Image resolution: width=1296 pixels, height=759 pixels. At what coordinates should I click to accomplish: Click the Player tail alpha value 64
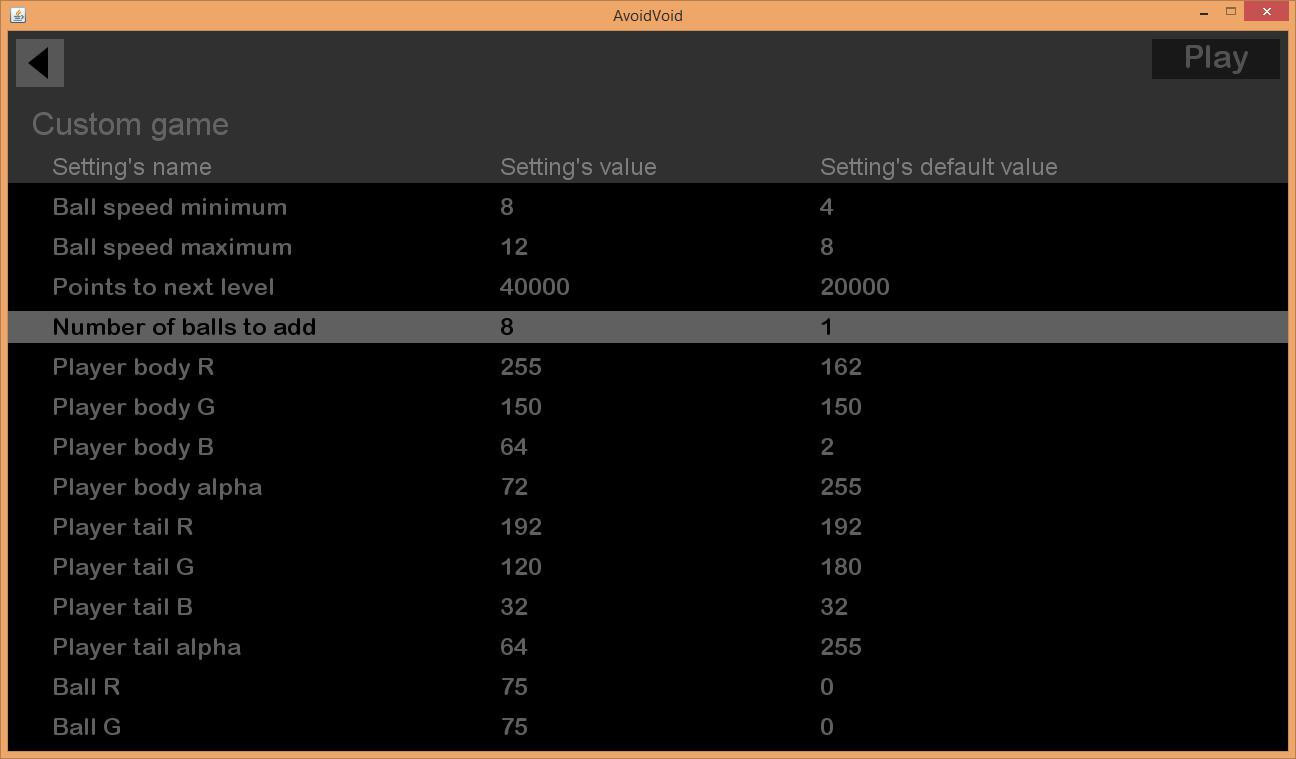(514, 647)
